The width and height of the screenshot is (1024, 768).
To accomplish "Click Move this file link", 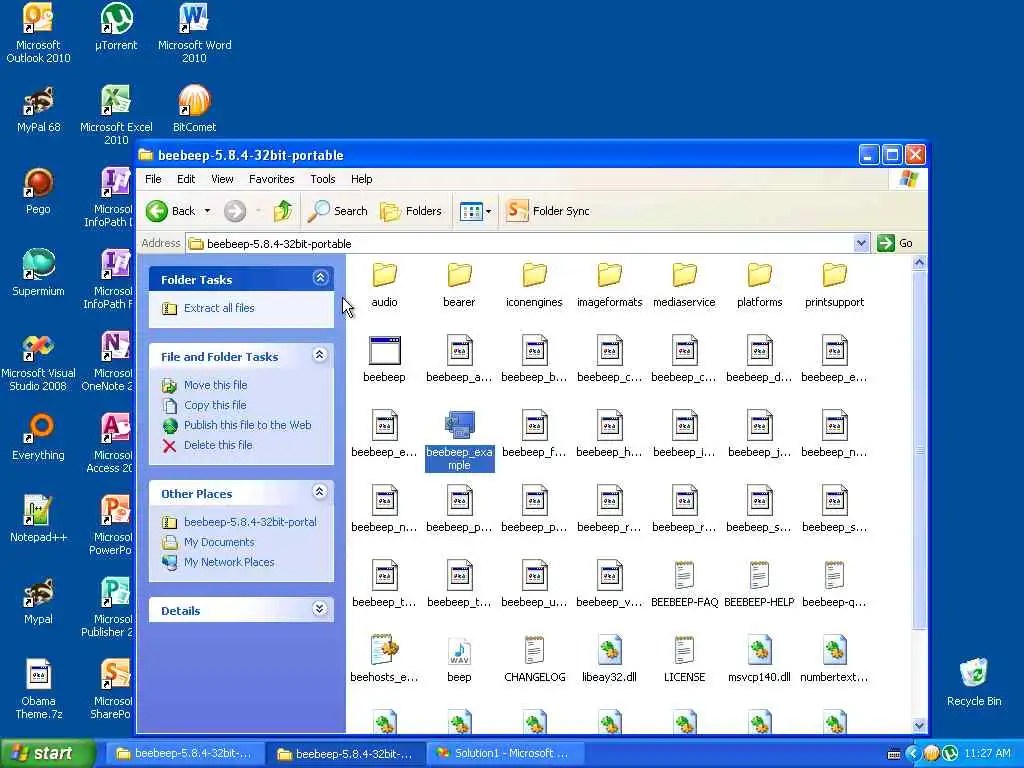I will coord(216,385).
